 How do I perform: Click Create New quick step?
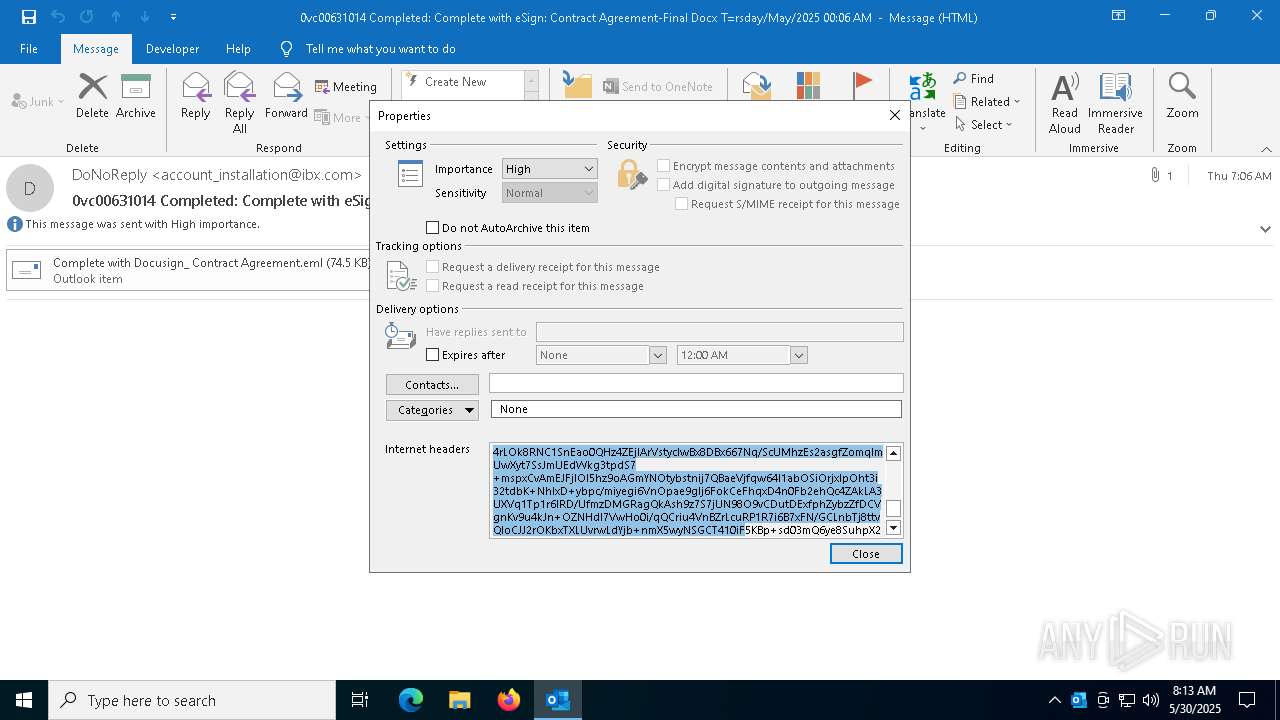pyautogui.click(x=463, y=82)
